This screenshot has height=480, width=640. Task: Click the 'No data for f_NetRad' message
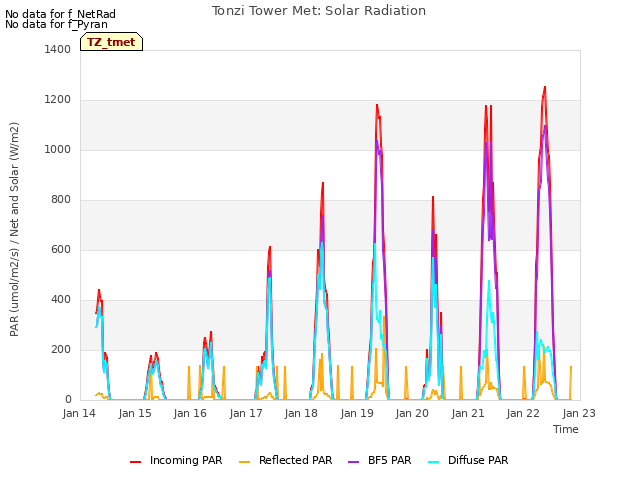[60, 14]
